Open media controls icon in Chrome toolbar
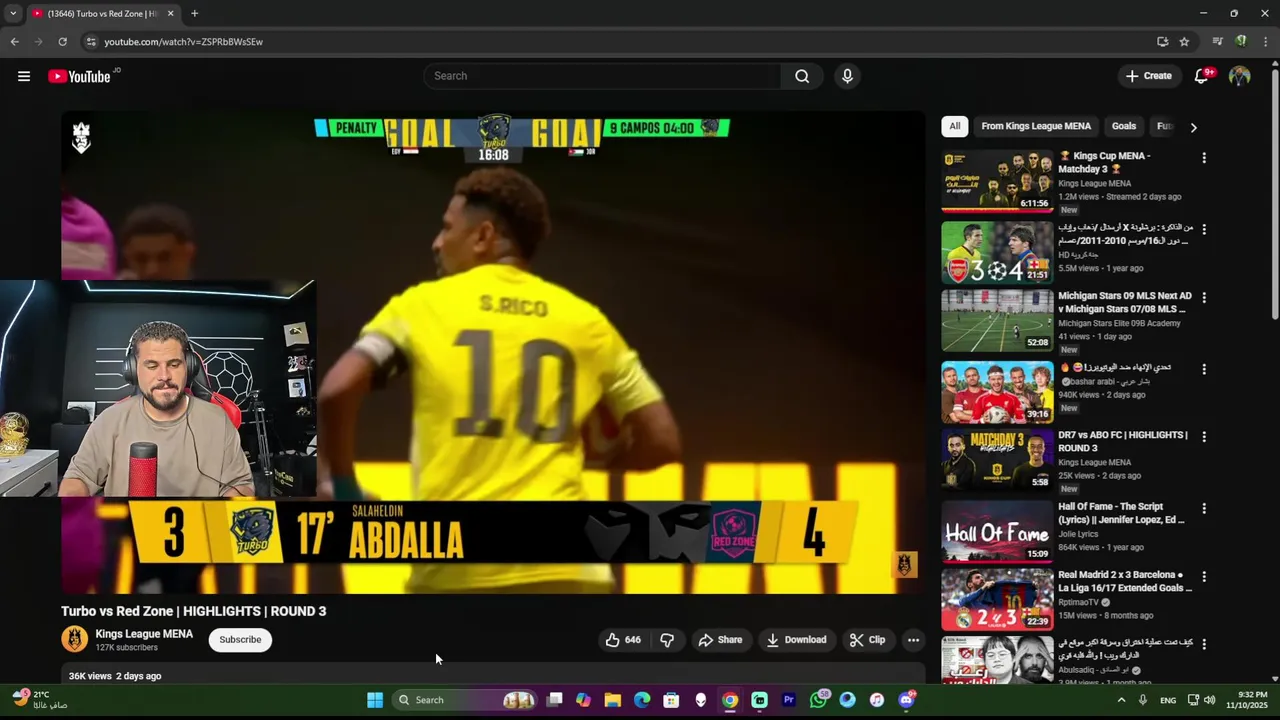This screenshot has height=720, width=1280. [1217, 42]
